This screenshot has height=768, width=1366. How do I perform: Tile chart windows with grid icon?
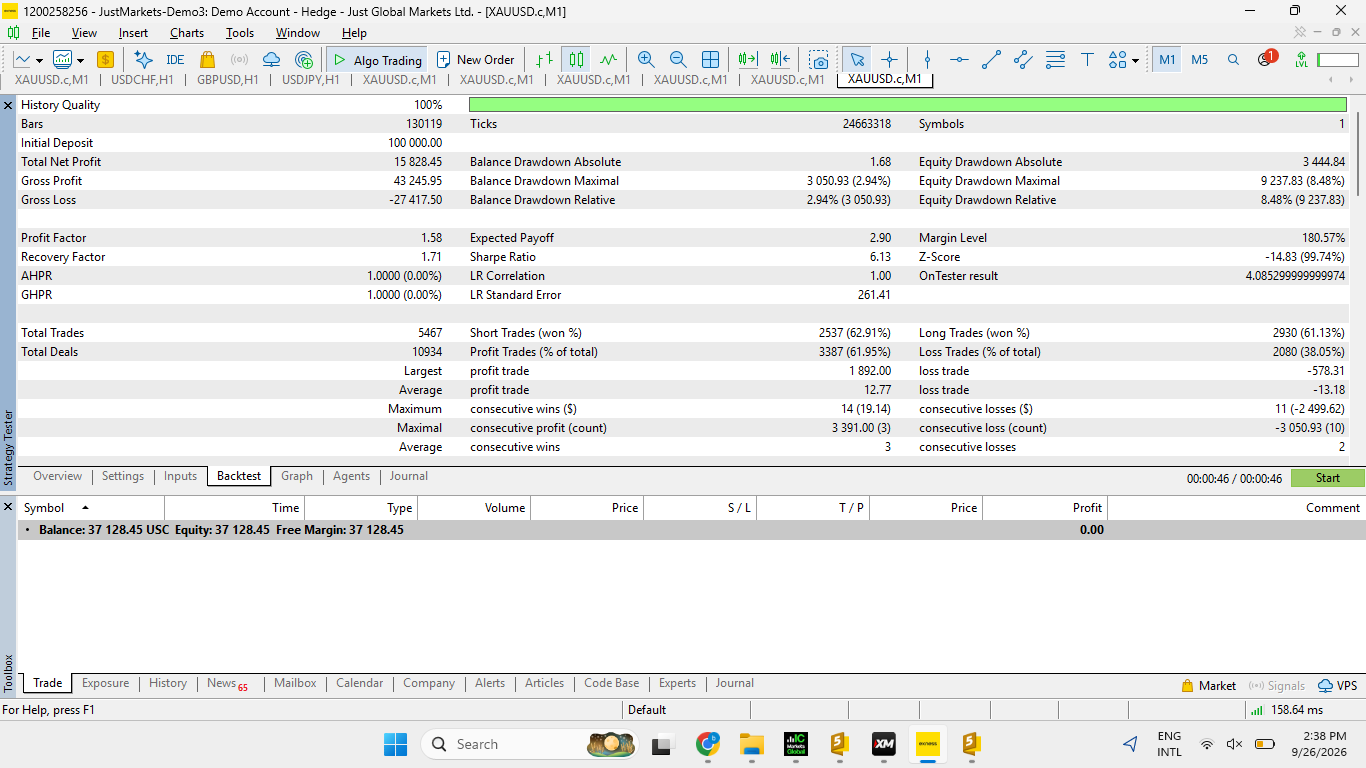click(710, 60)
